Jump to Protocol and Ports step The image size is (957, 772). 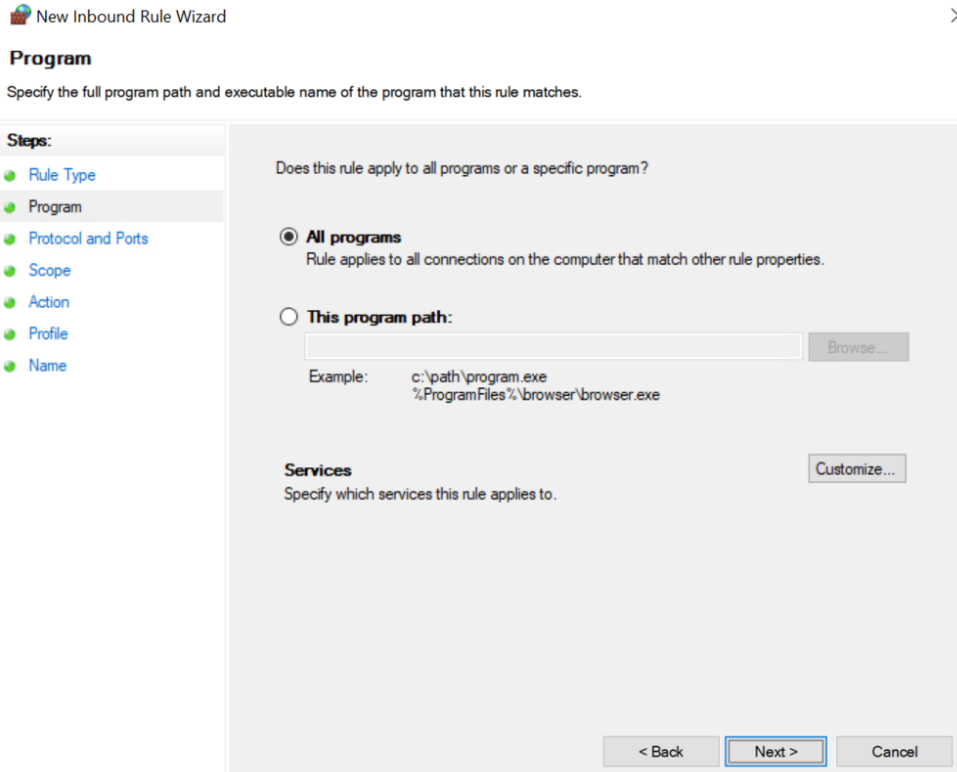[88, 238]
